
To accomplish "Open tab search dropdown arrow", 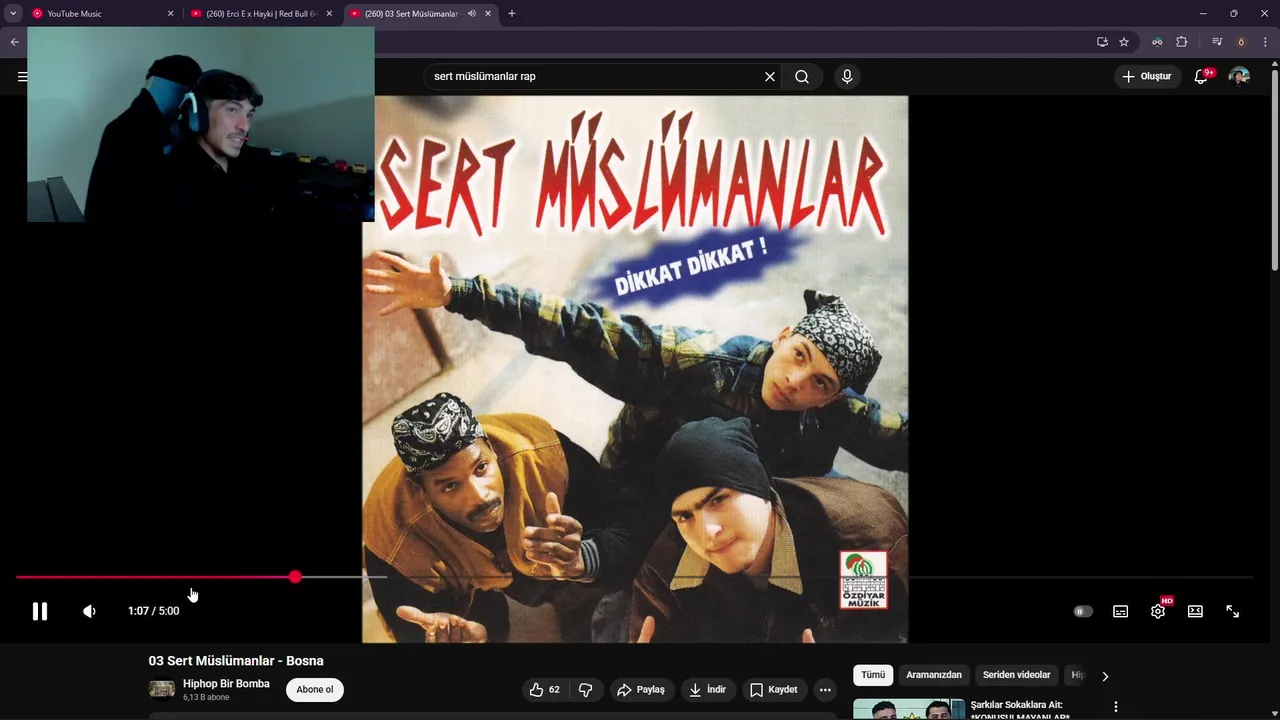I will (x=13, y=14).
